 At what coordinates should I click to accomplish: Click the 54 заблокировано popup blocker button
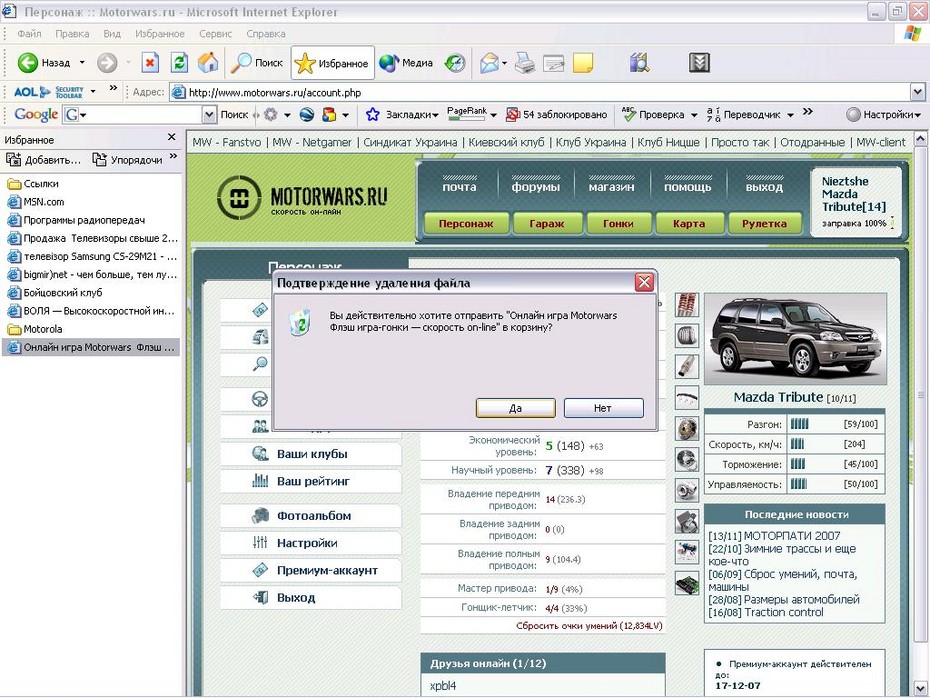pos(556,114)
